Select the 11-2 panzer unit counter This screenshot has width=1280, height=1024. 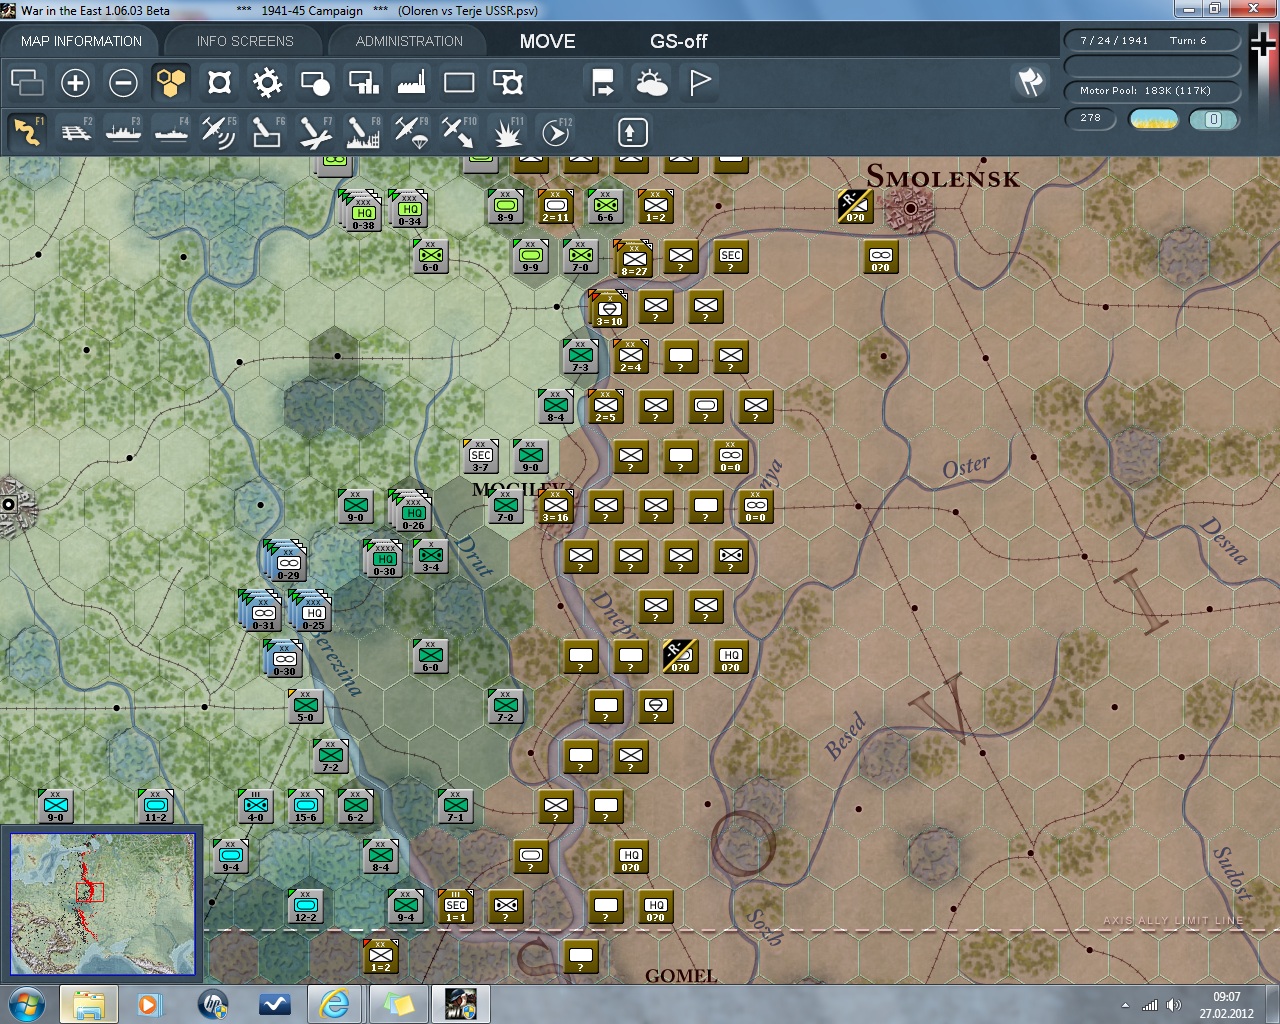pyautogui.click(x=155, y=806)
